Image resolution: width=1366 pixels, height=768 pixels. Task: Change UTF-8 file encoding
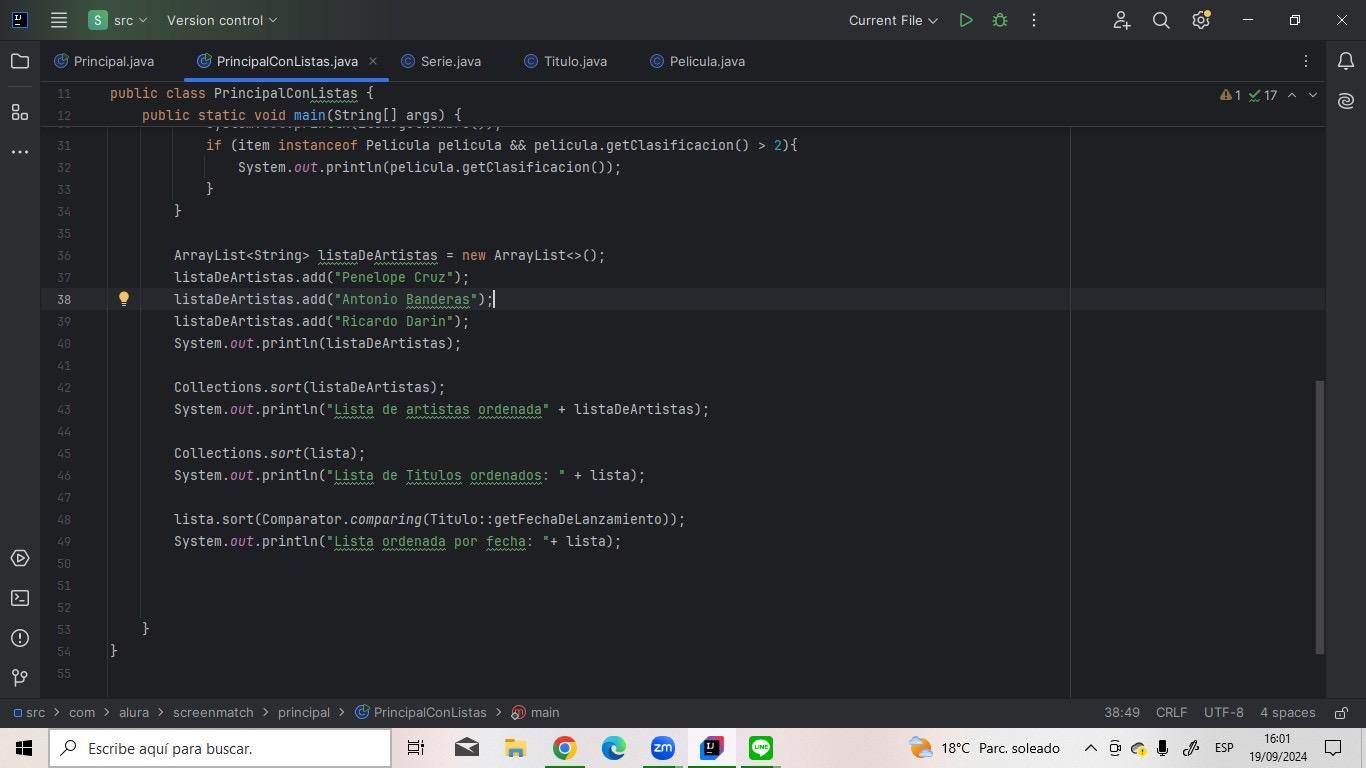coord(1224,712)
